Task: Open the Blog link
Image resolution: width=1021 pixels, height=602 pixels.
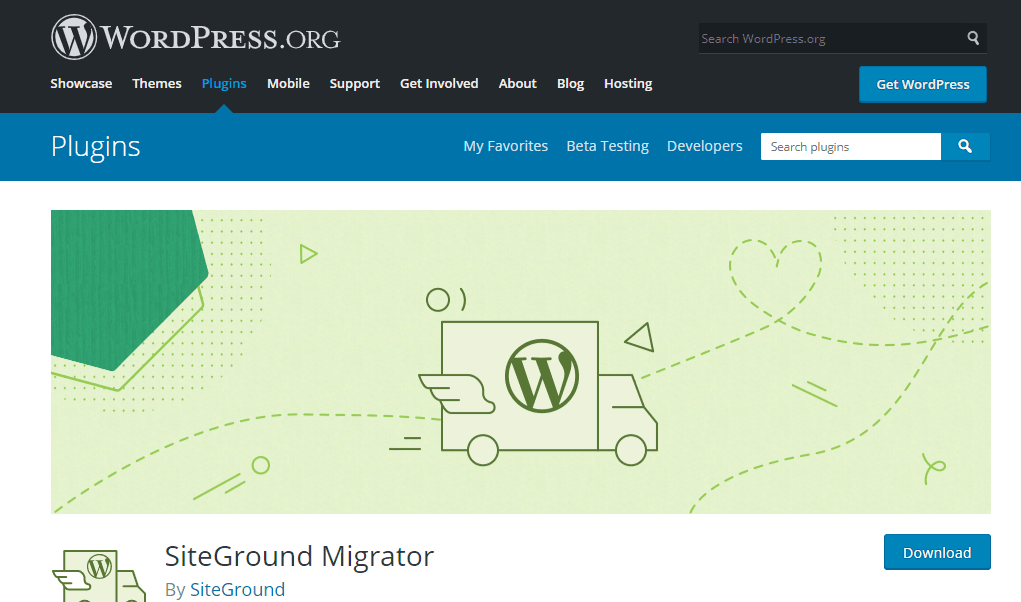Action: 570,83
